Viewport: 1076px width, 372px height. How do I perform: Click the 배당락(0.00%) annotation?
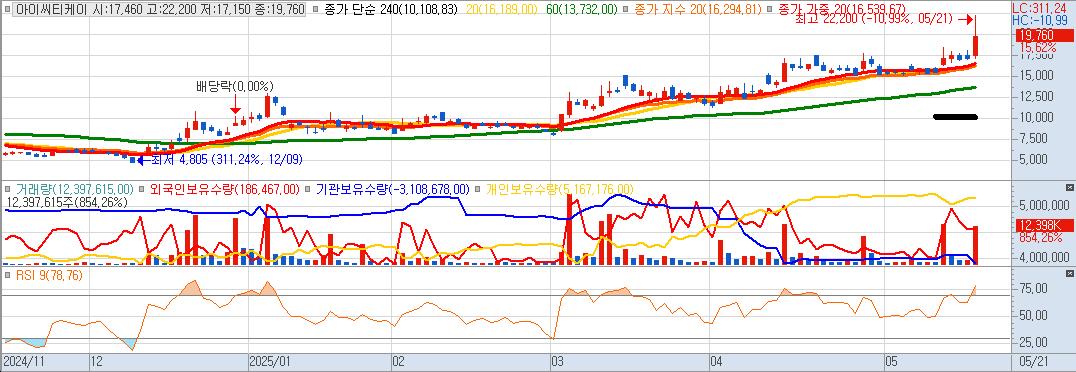[235, 86]
